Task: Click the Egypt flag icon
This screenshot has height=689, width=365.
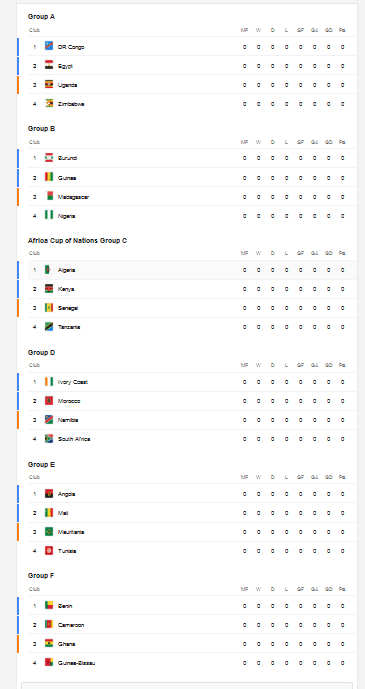Action: pos(49,65)
